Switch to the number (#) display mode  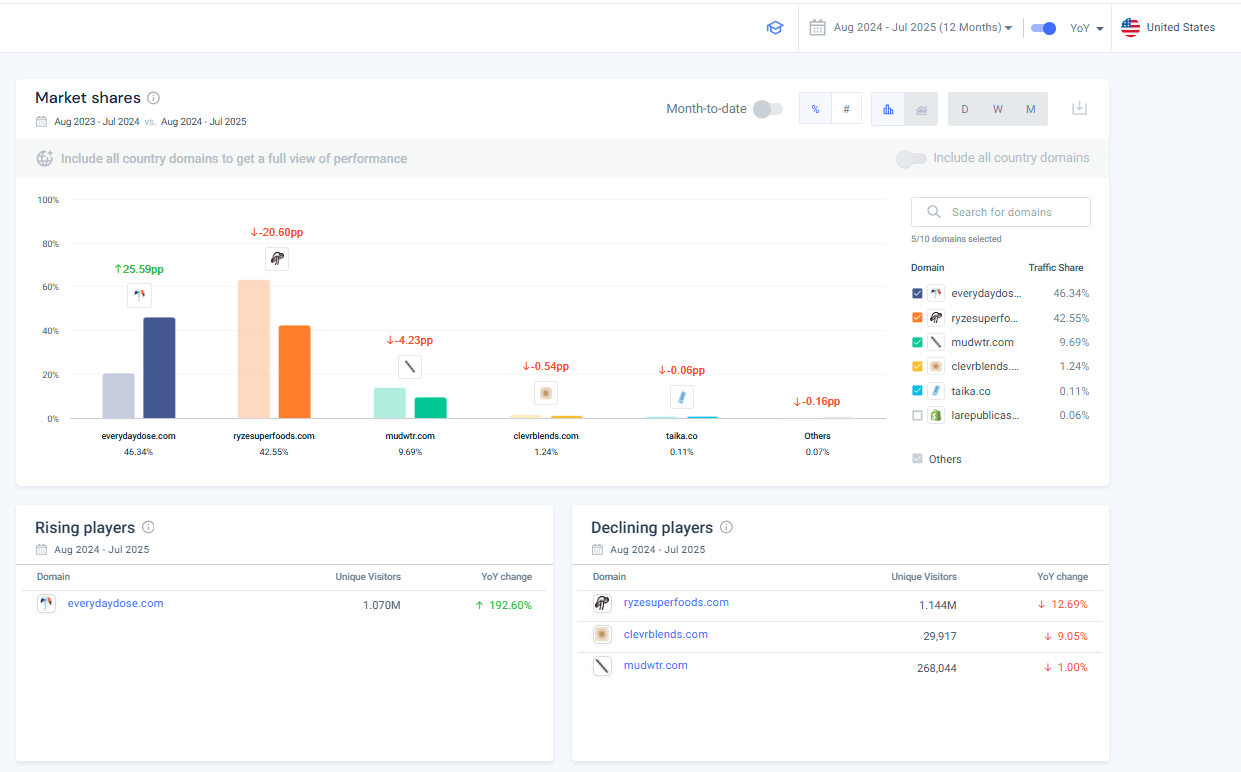tap(846, 109)
